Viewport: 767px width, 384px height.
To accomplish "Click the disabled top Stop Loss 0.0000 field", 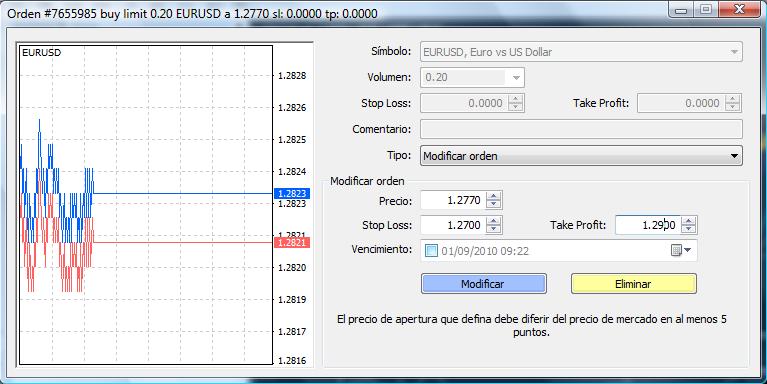I will [464, 103].
